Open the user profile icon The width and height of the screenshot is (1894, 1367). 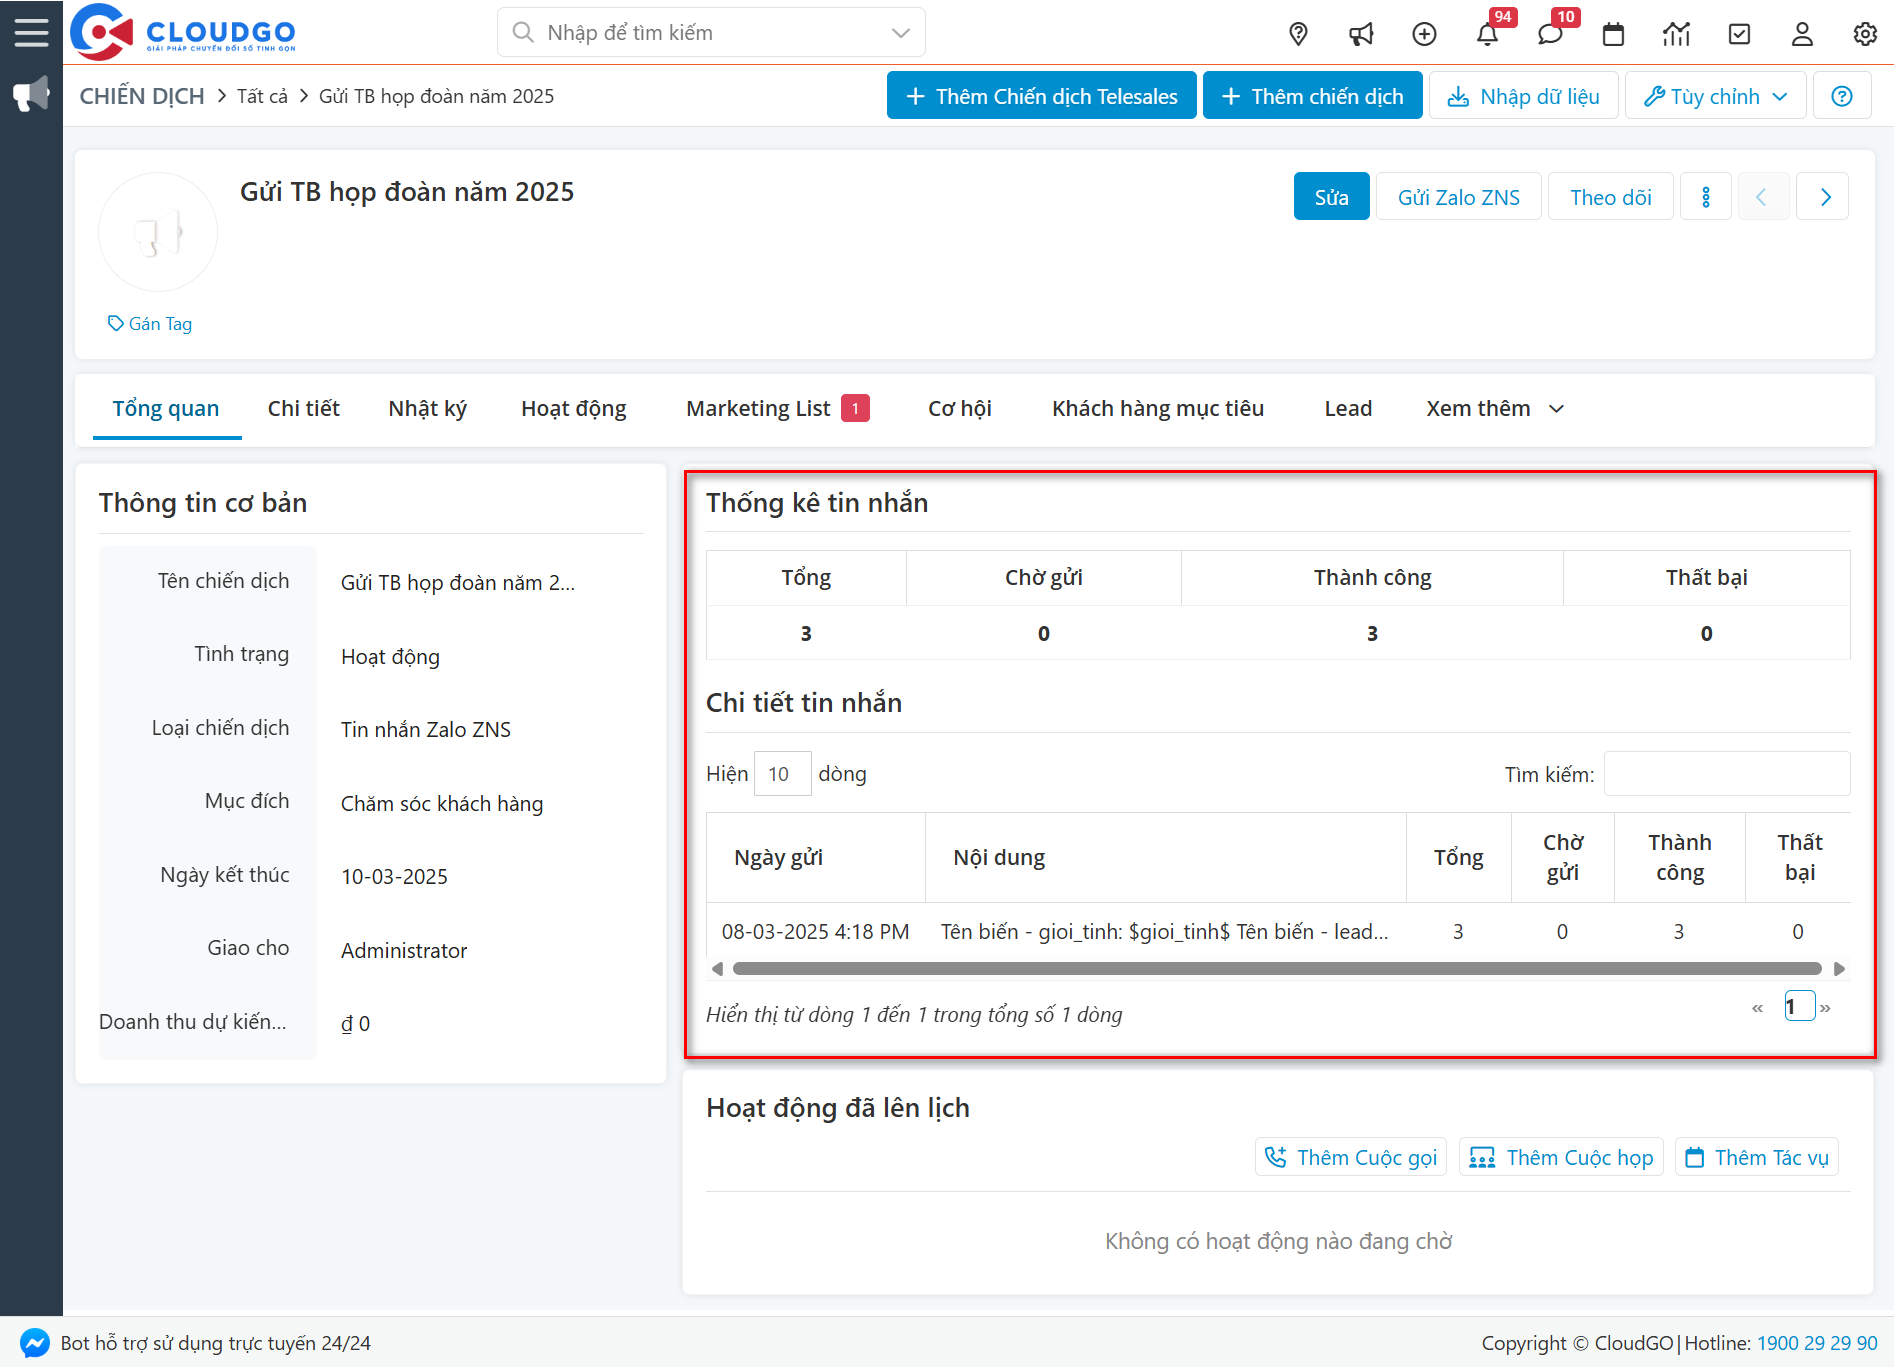point(1802,33)
